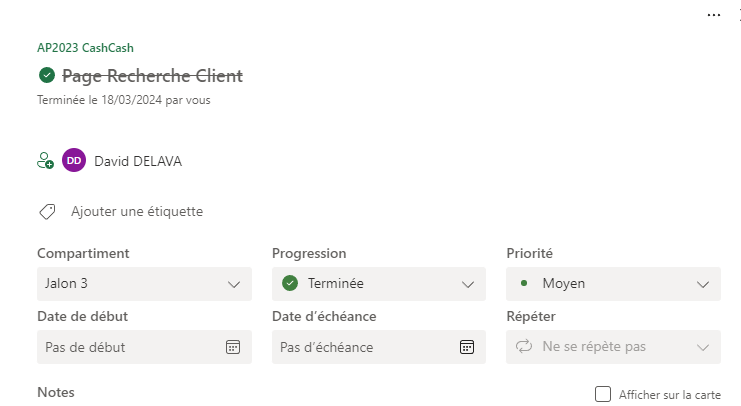Click the Pas de début date field
This screenshot has width=741, height=406.
130,347
